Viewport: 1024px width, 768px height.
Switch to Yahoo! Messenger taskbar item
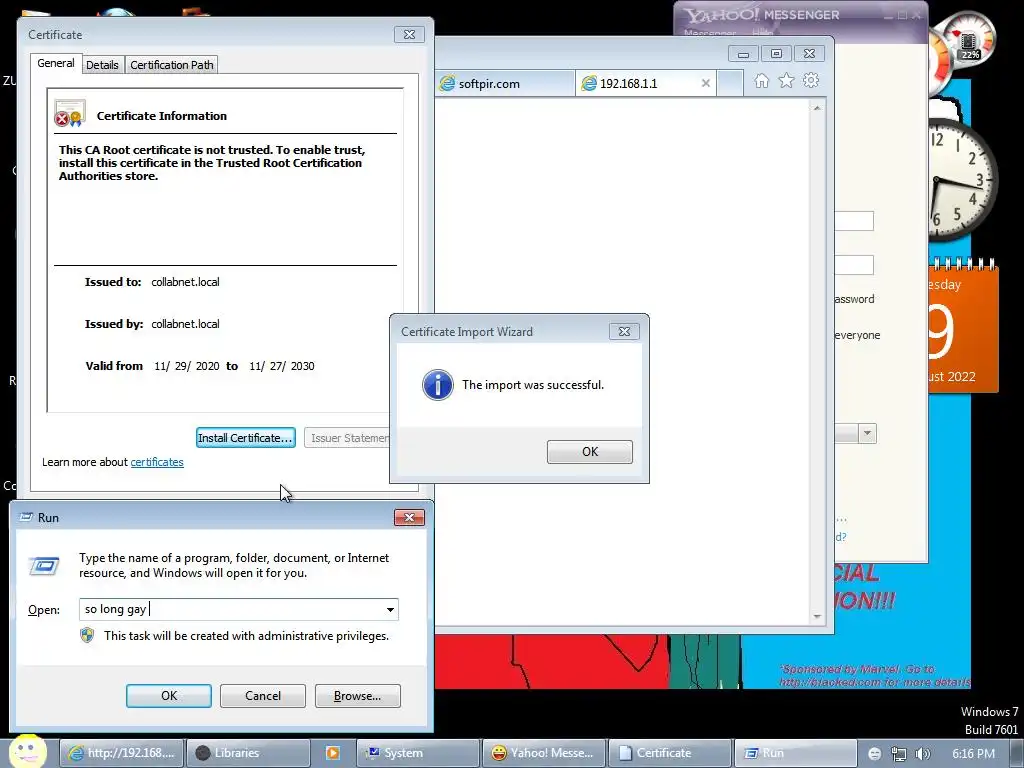click(543, 753)
